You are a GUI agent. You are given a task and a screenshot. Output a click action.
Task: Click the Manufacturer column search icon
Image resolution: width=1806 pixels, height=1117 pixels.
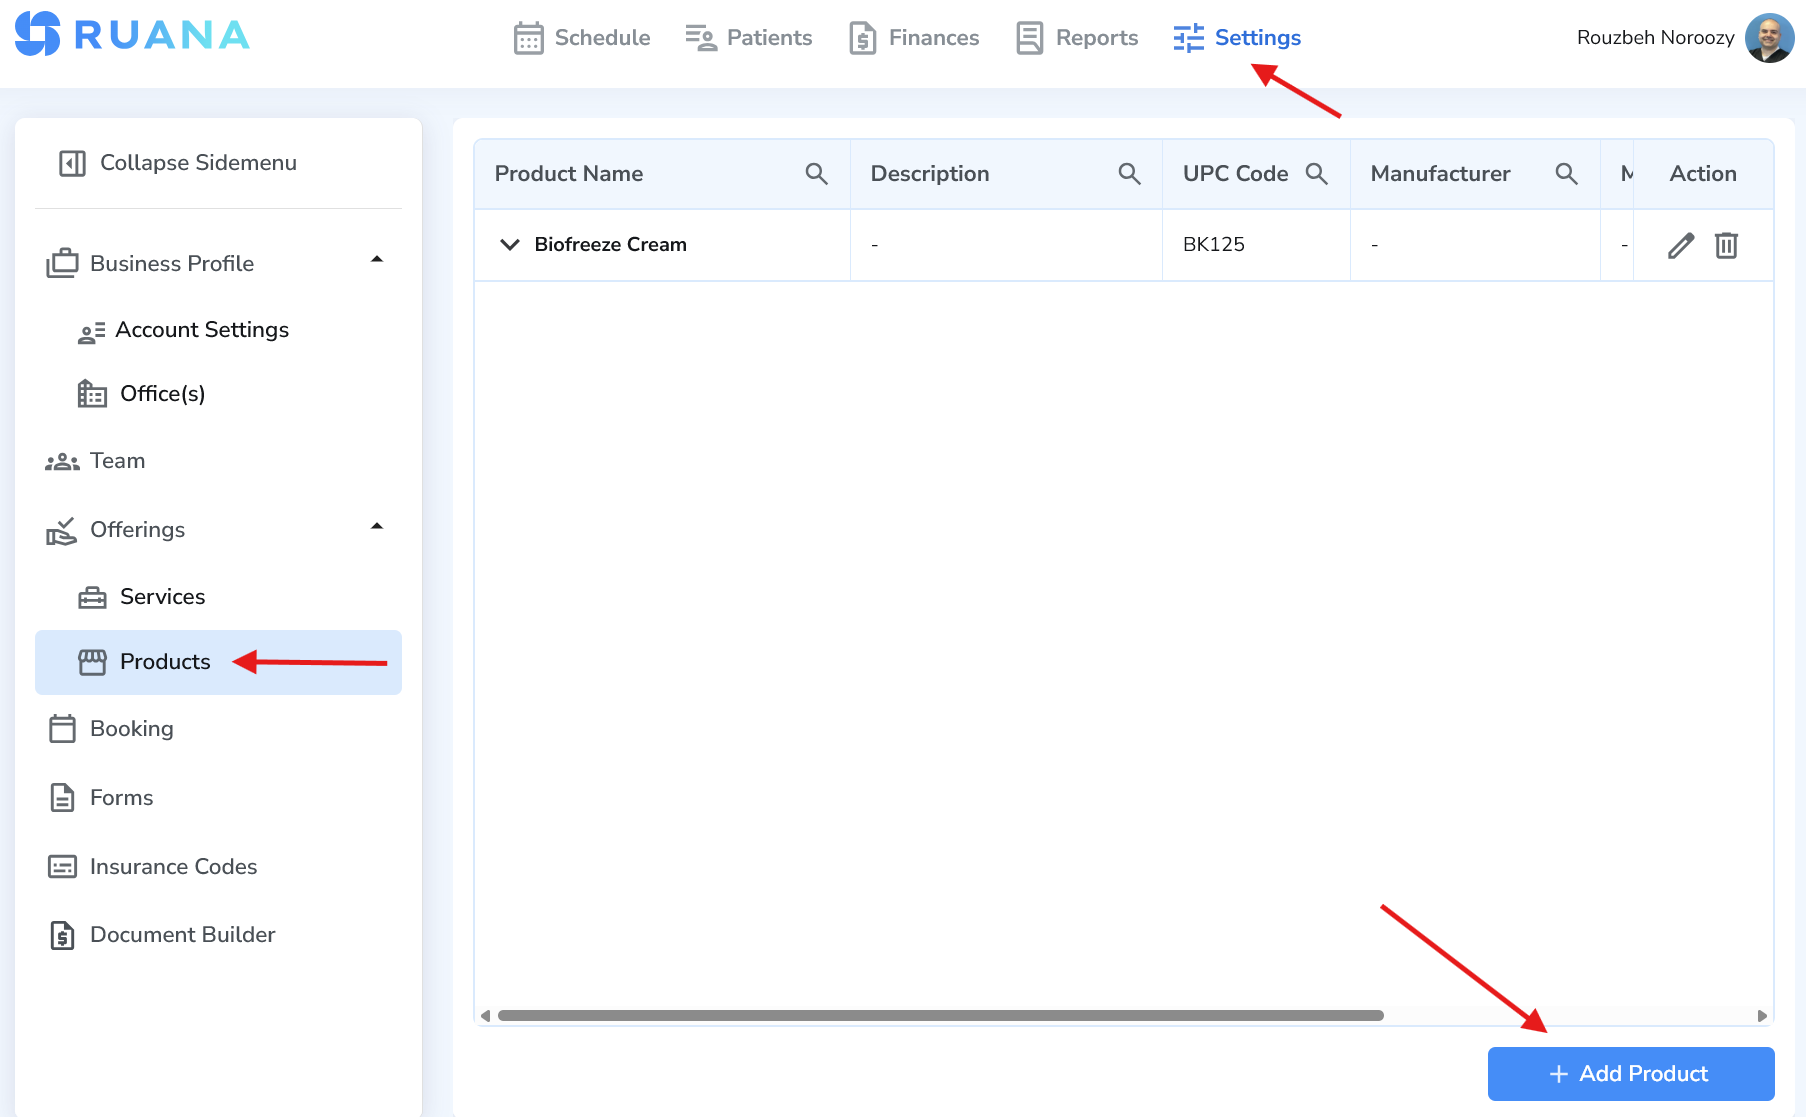[1566, 174]
